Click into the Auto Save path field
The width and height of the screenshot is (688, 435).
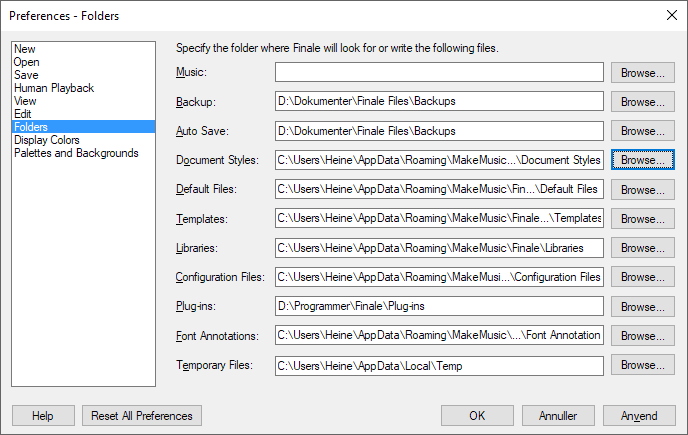click(x=439, y=131)
